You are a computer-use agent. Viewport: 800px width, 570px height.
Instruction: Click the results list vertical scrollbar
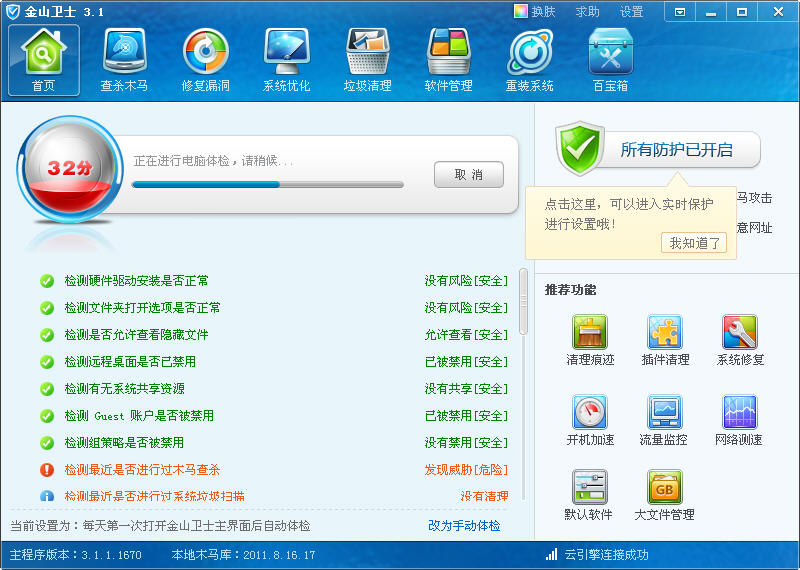[522, 300]
